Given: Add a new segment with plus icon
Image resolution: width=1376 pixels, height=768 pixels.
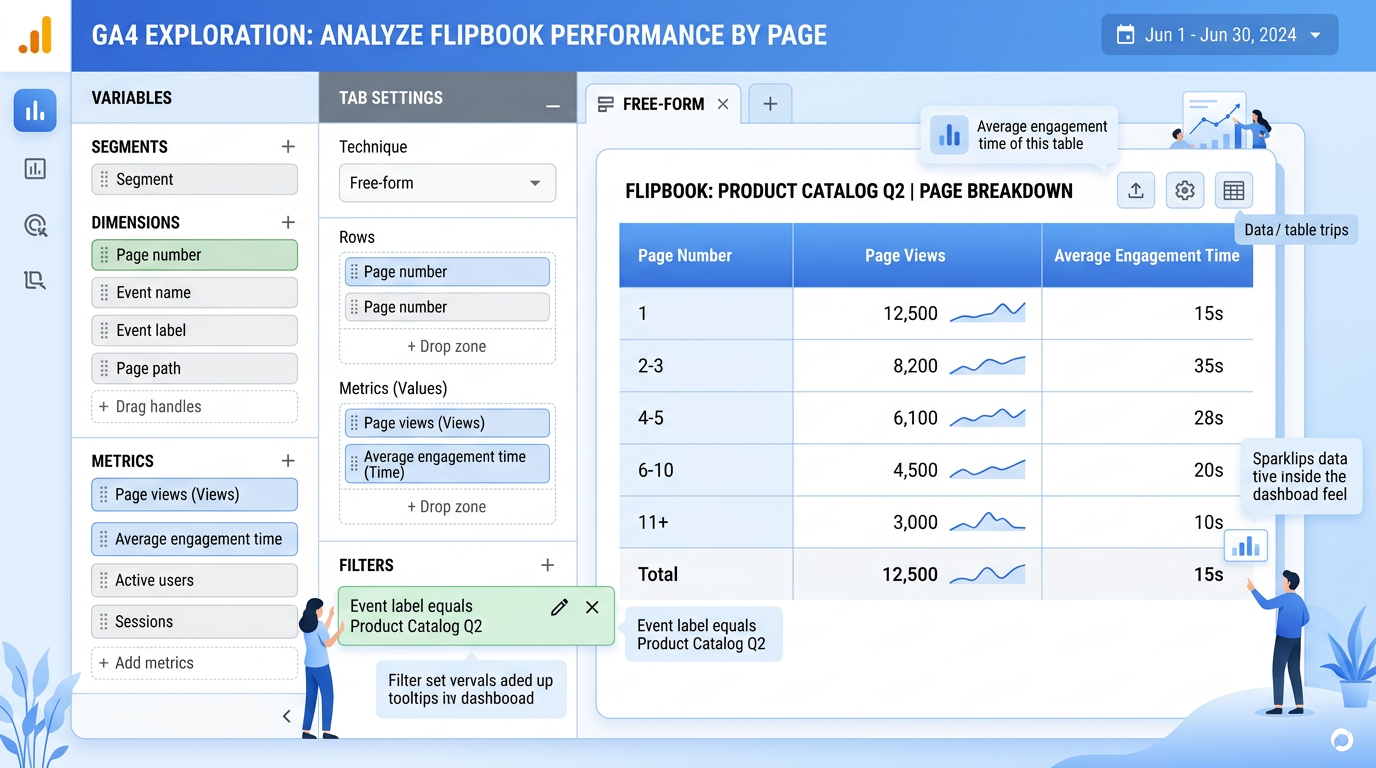Looking at the screenshot, I should [x=288, y=147].
